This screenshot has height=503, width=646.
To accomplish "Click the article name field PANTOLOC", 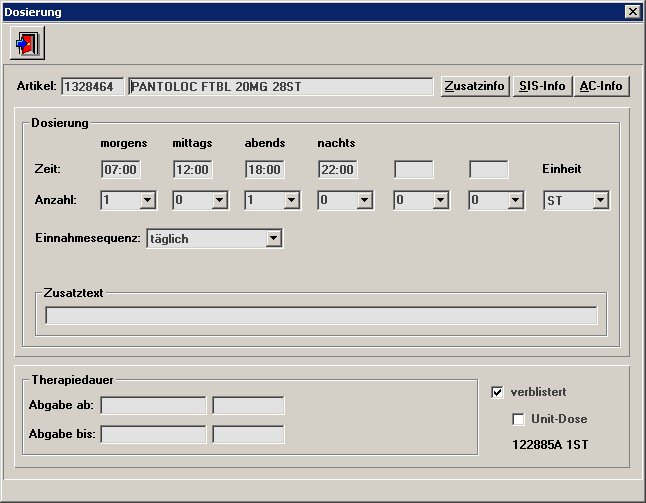I will [280, 86].
